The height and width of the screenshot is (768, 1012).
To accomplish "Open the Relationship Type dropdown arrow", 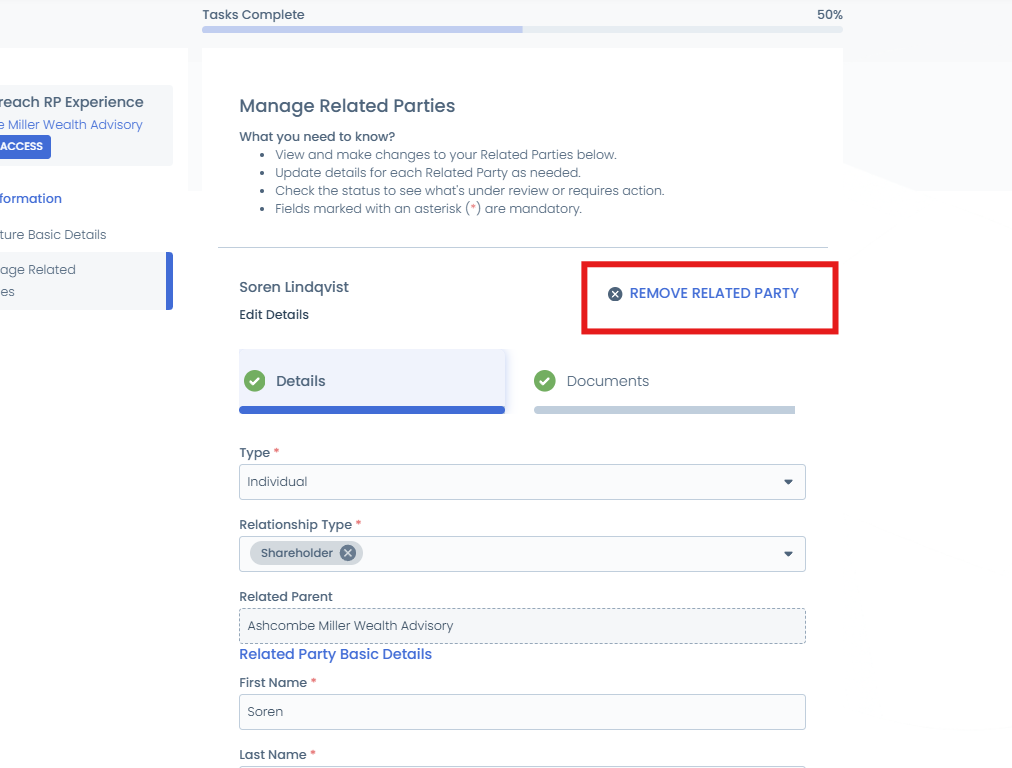I will tap(788, 554).
